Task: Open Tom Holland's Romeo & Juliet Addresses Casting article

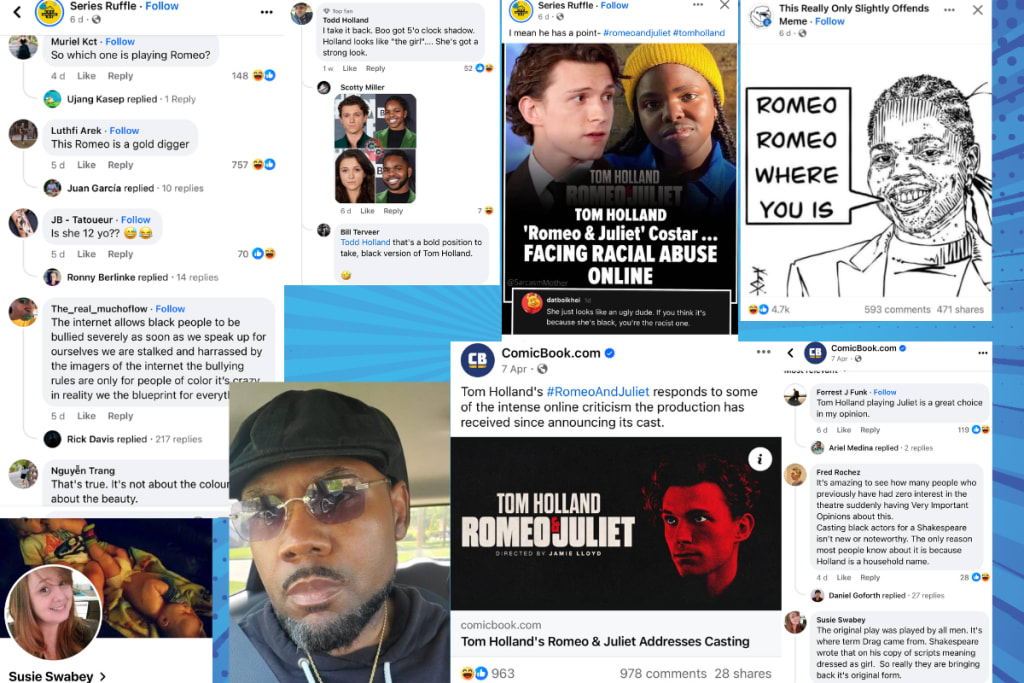Action: coord(605,641)
